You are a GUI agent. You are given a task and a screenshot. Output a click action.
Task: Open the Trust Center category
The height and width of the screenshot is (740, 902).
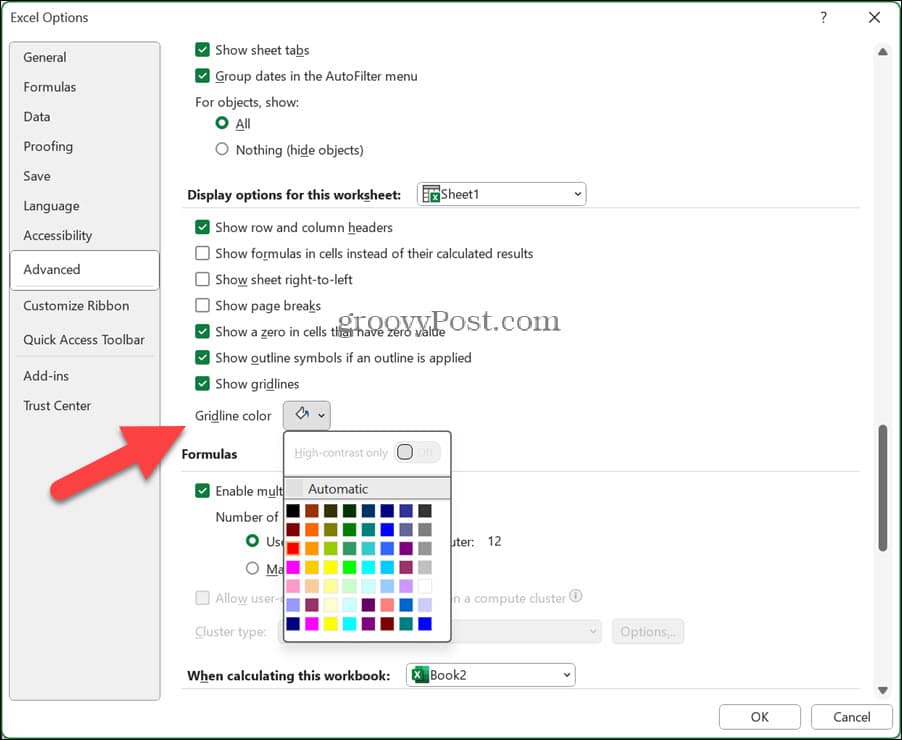[57, 406]
